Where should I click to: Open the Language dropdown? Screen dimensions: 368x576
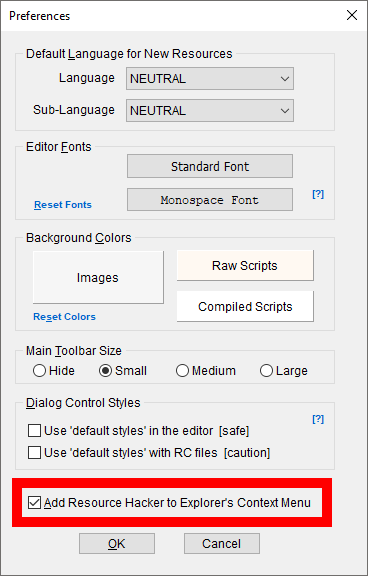click(210, 79)
